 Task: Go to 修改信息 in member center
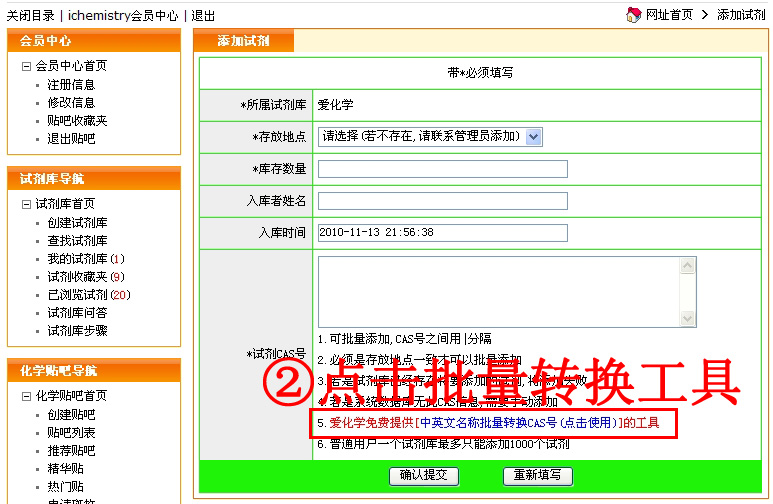(x=71, y=103)
